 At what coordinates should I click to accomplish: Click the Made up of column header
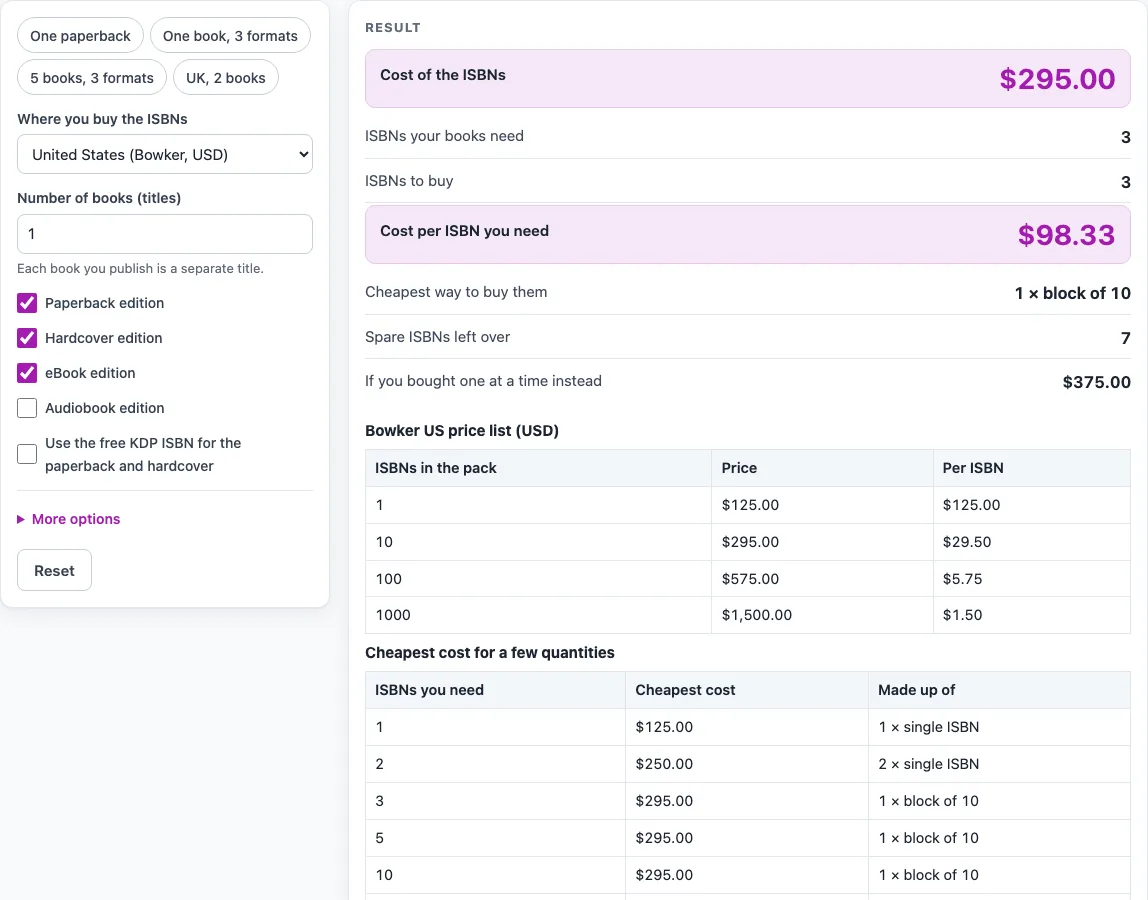coord(916,690)
